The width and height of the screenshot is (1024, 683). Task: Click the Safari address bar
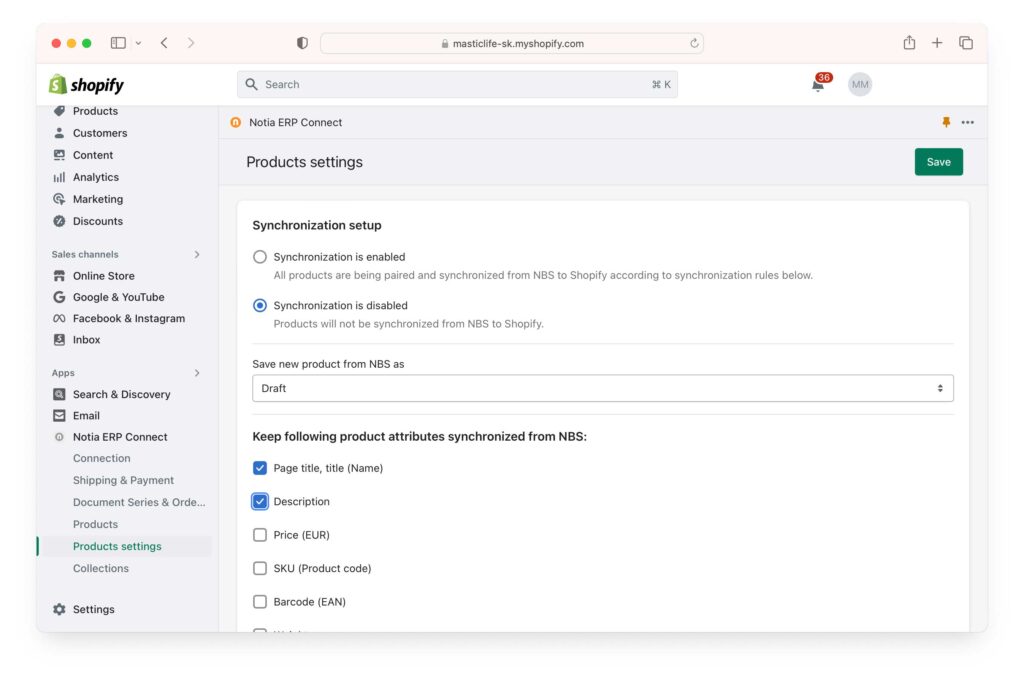512,43
